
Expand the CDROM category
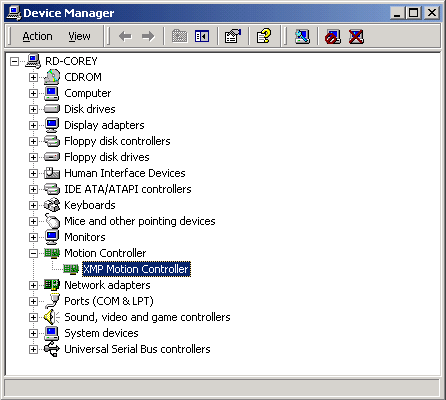33,77
